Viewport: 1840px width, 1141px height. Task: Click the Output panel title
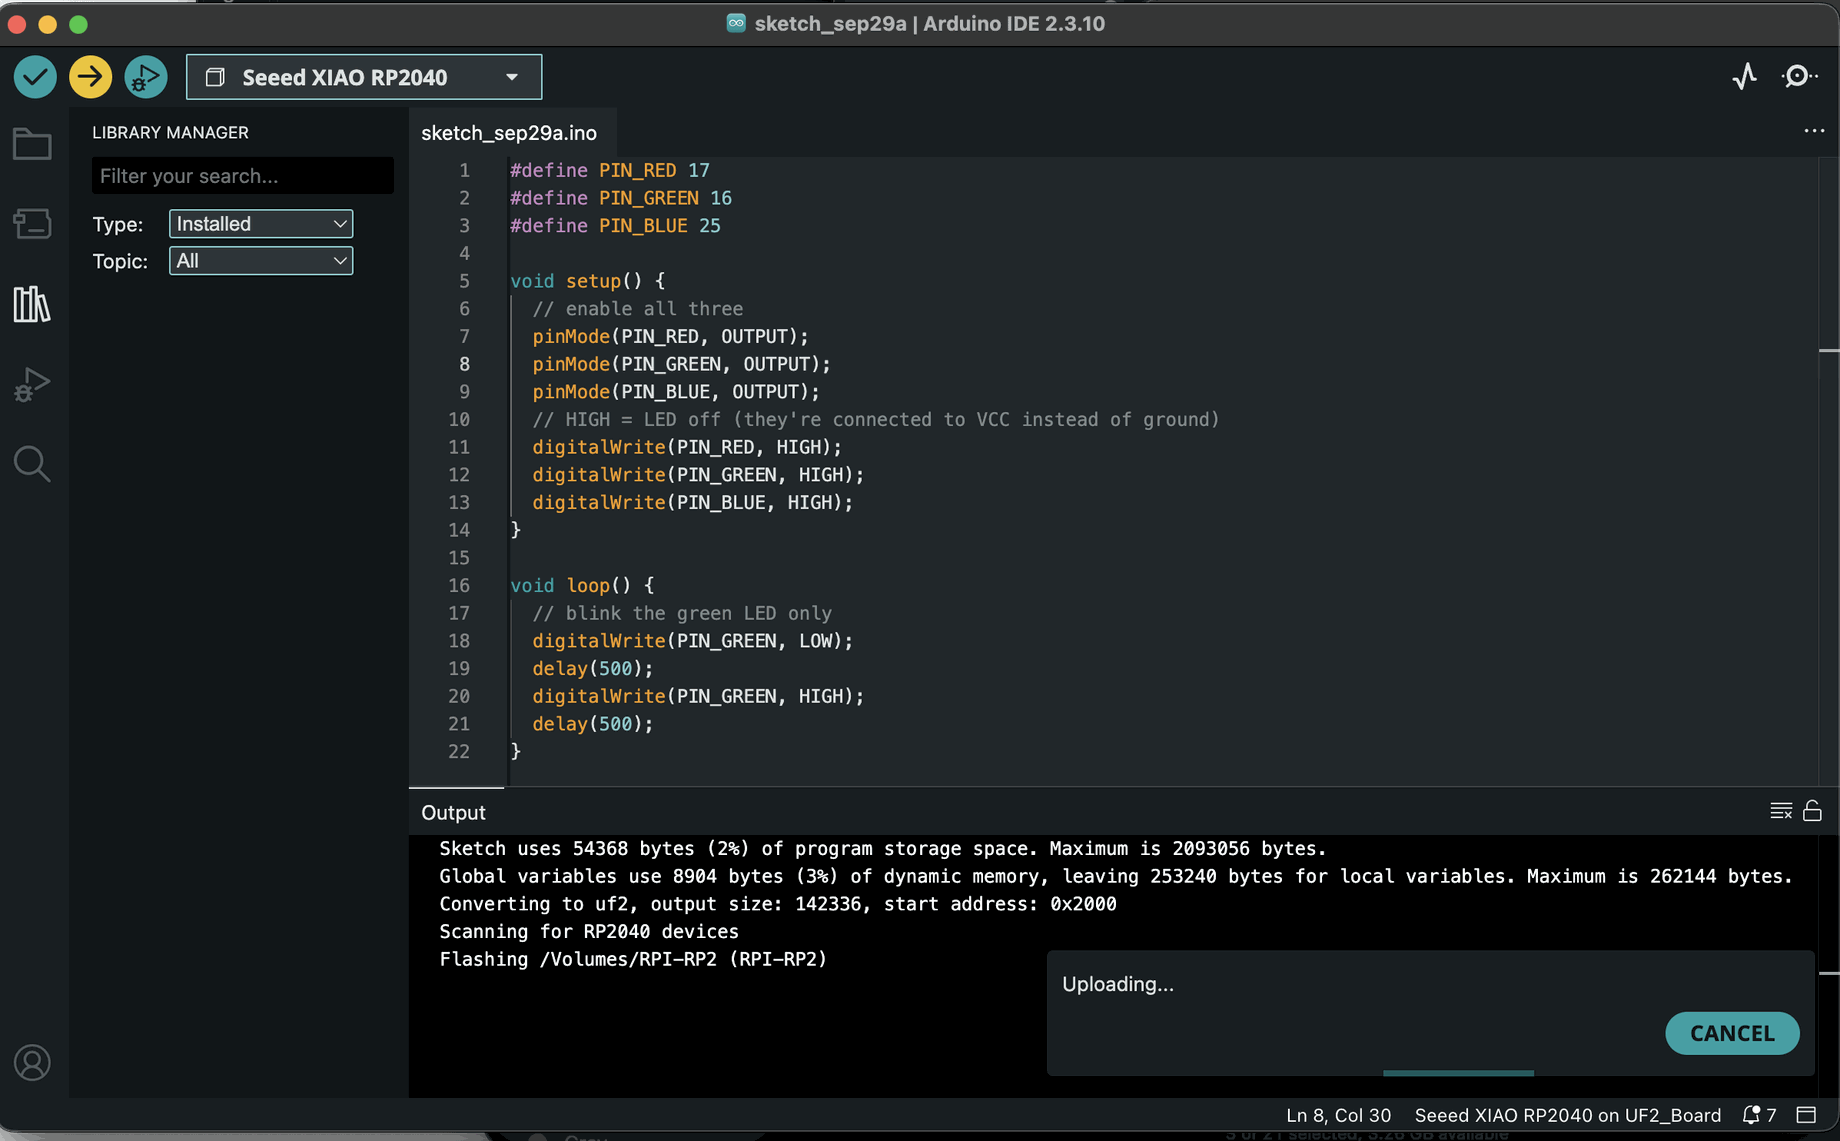pyautogui.click(x=453, y=813)
